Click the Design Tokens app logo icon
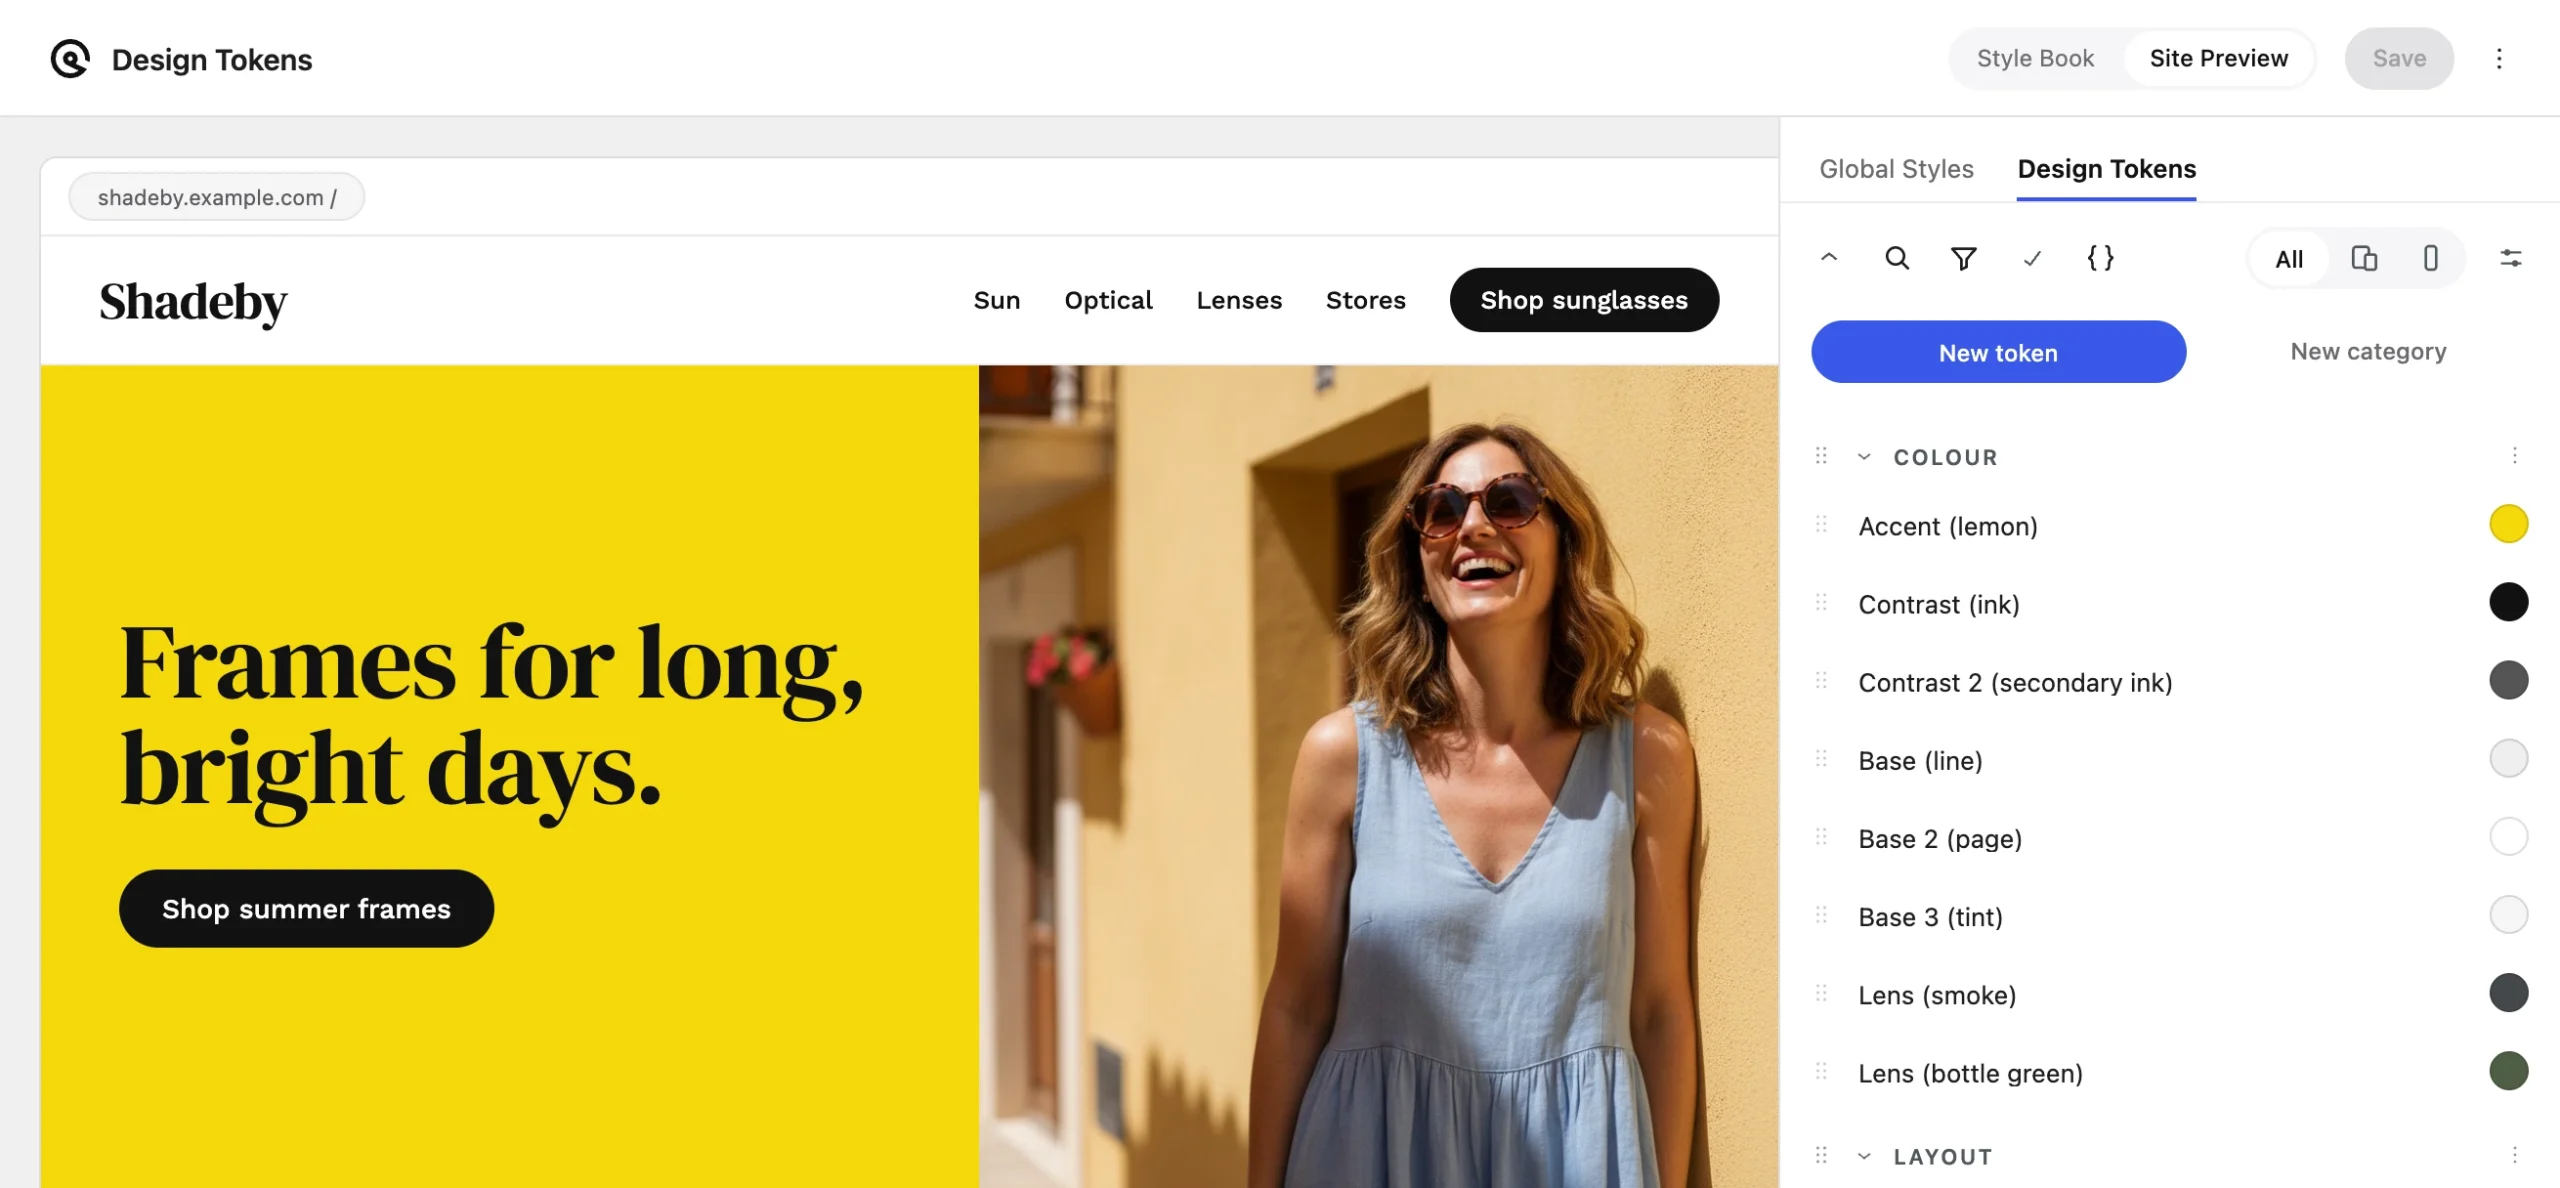This screenshot has height=1188, width=2560. 70,59
